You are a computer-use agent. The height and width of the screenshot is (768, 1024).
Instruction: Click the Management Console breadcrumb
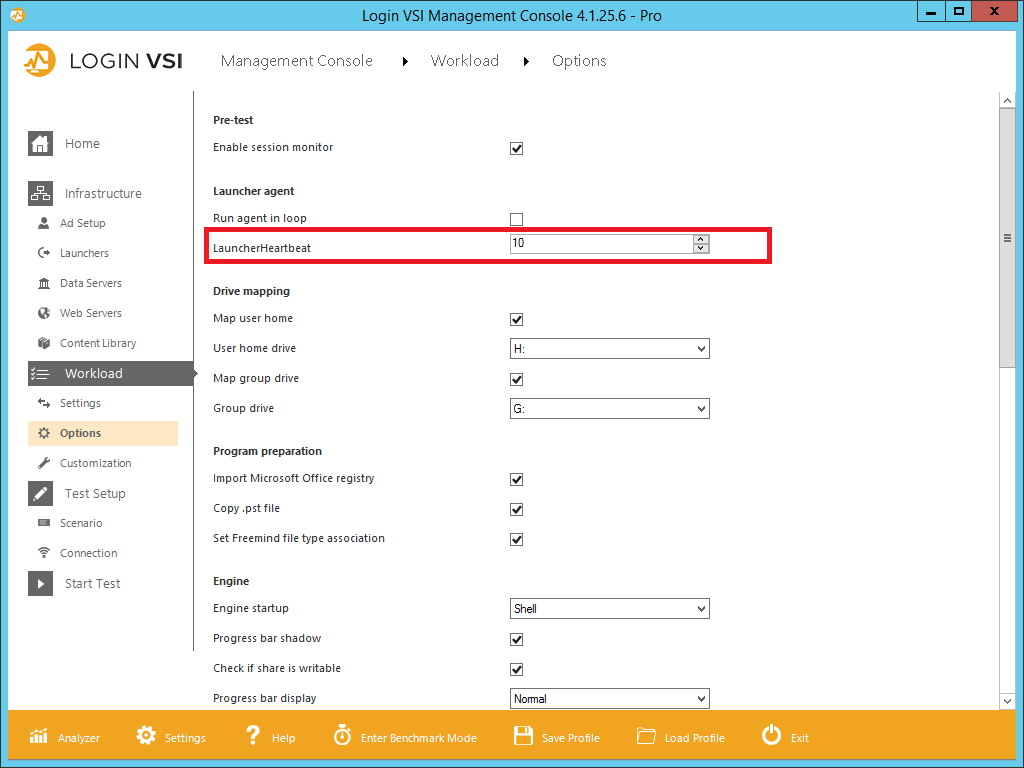296,61
